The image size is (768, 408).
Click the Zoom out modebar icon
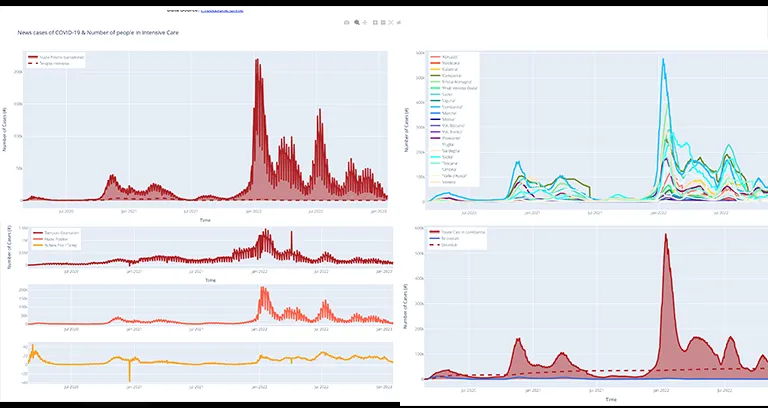(383, 23)
